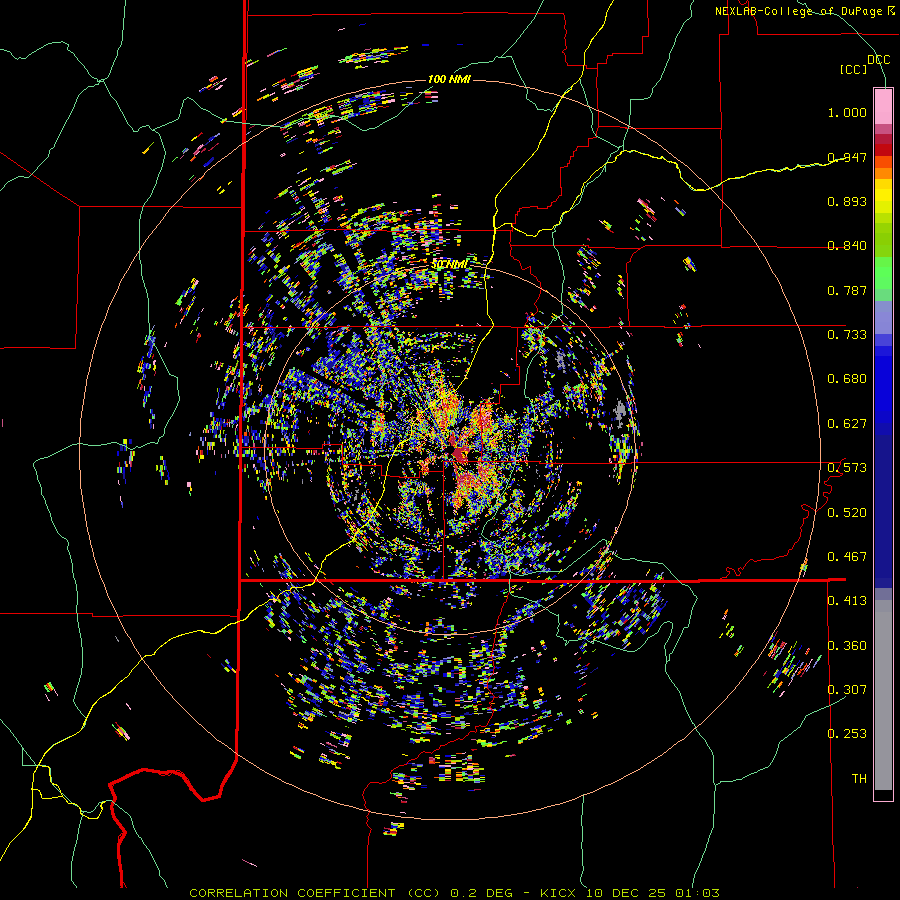Pick the lavender segment of color bar
The width and height of the screenshot is (900, 900).
click(883, 318)
